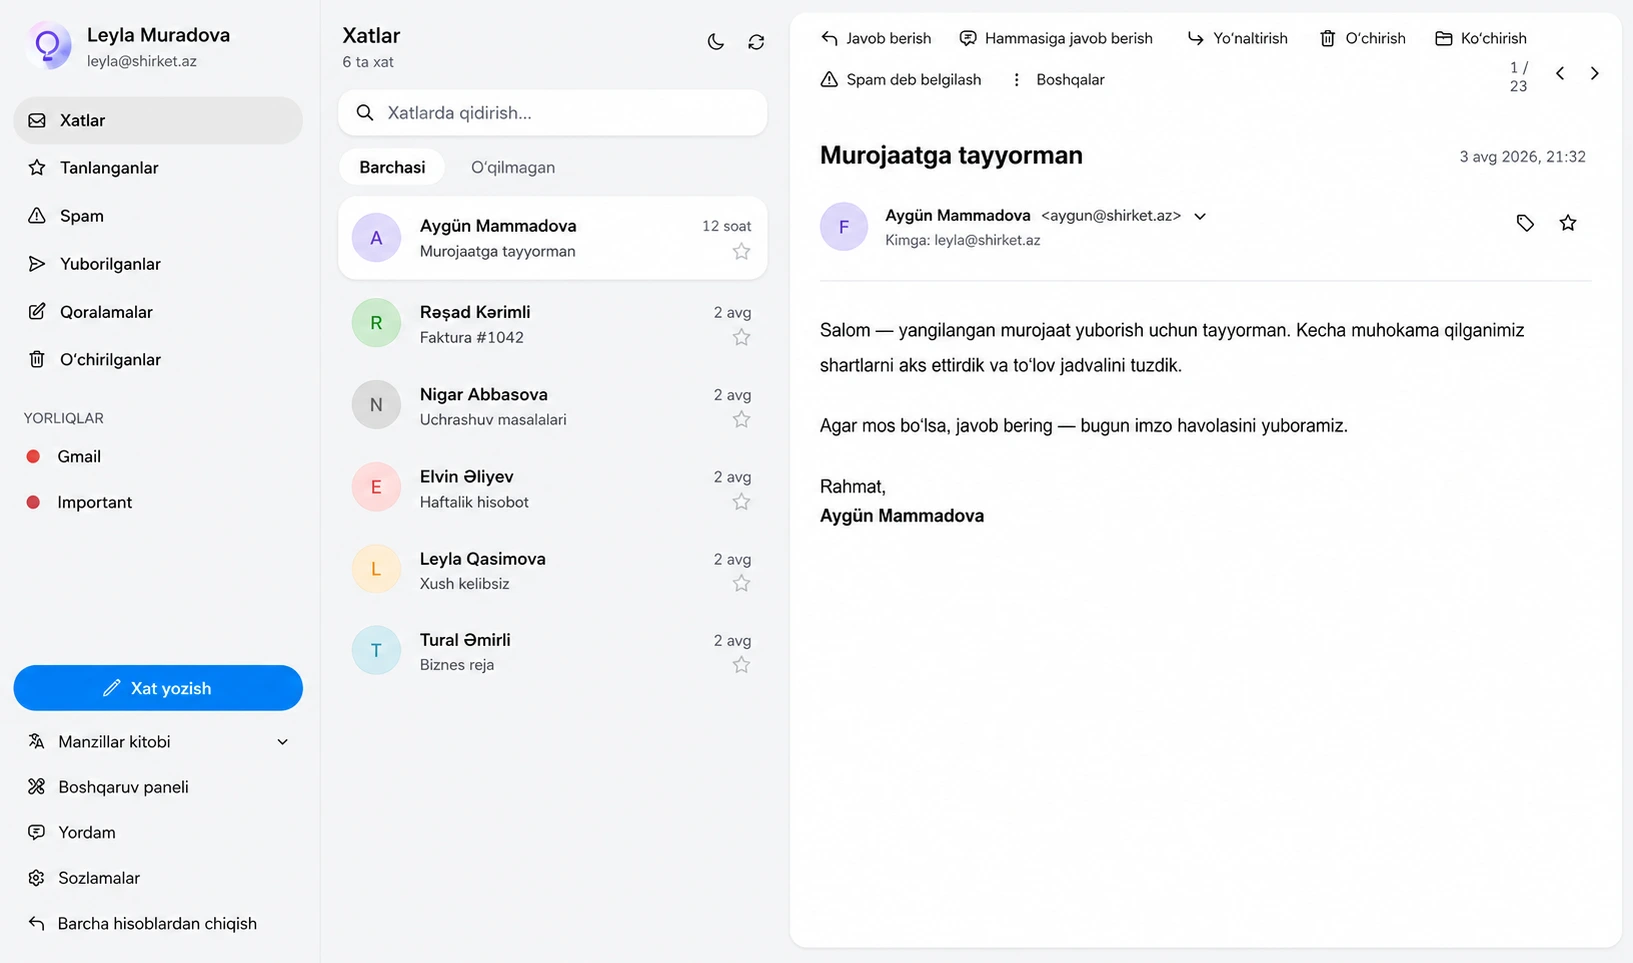The height and width of the screenshot is (963, 1633).
Task: Expand the Manzillar kitobi section
Action: point(158,742)
